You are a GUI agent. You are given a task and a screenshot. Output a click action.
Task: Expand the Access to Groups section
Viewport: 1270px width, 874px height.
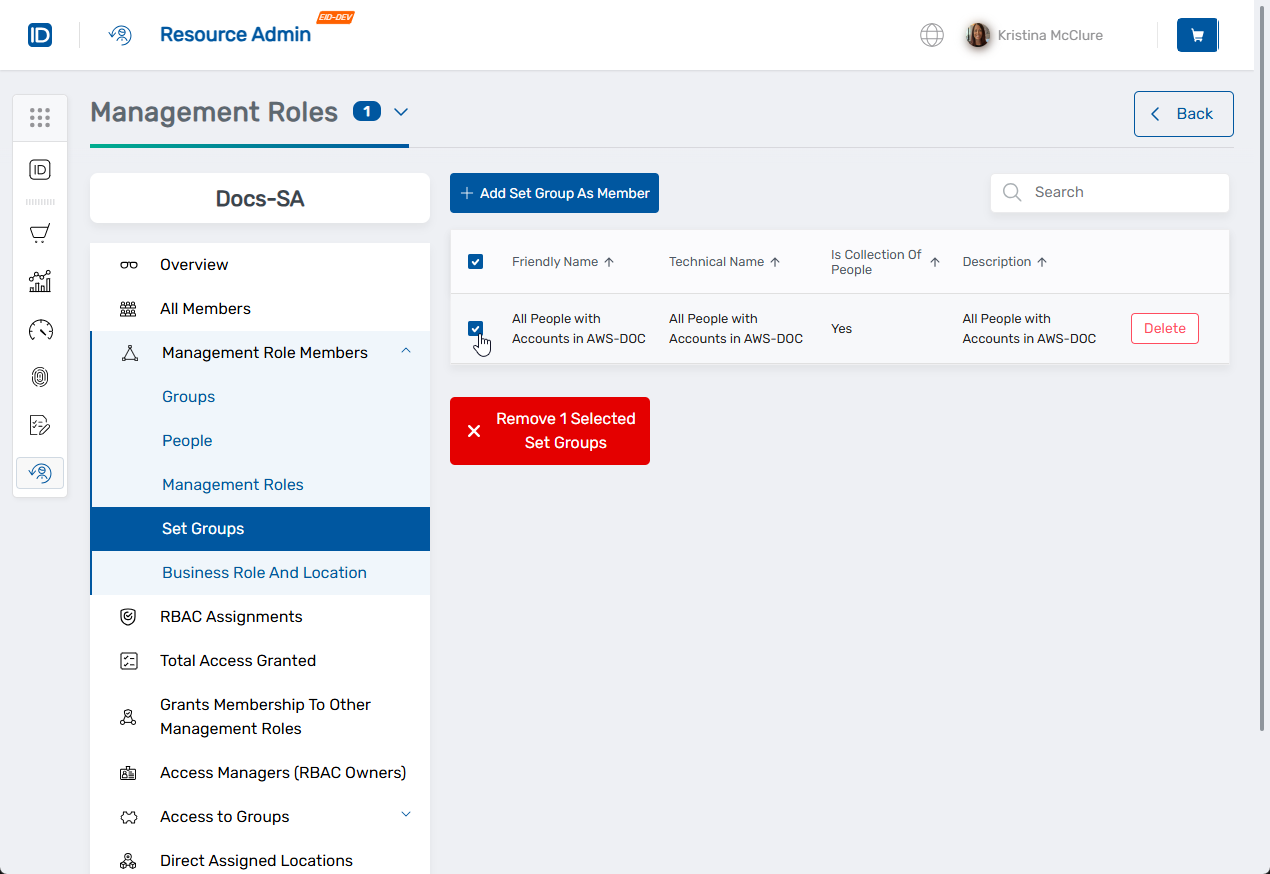[406, 815]
